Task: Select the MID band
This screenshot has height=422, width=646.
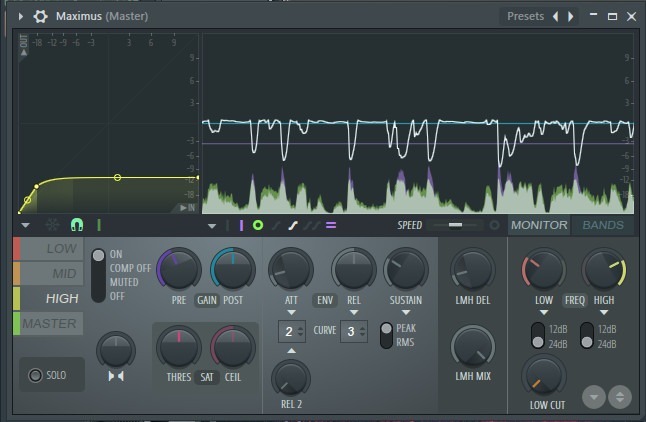Action: click(x=49, y=273)
